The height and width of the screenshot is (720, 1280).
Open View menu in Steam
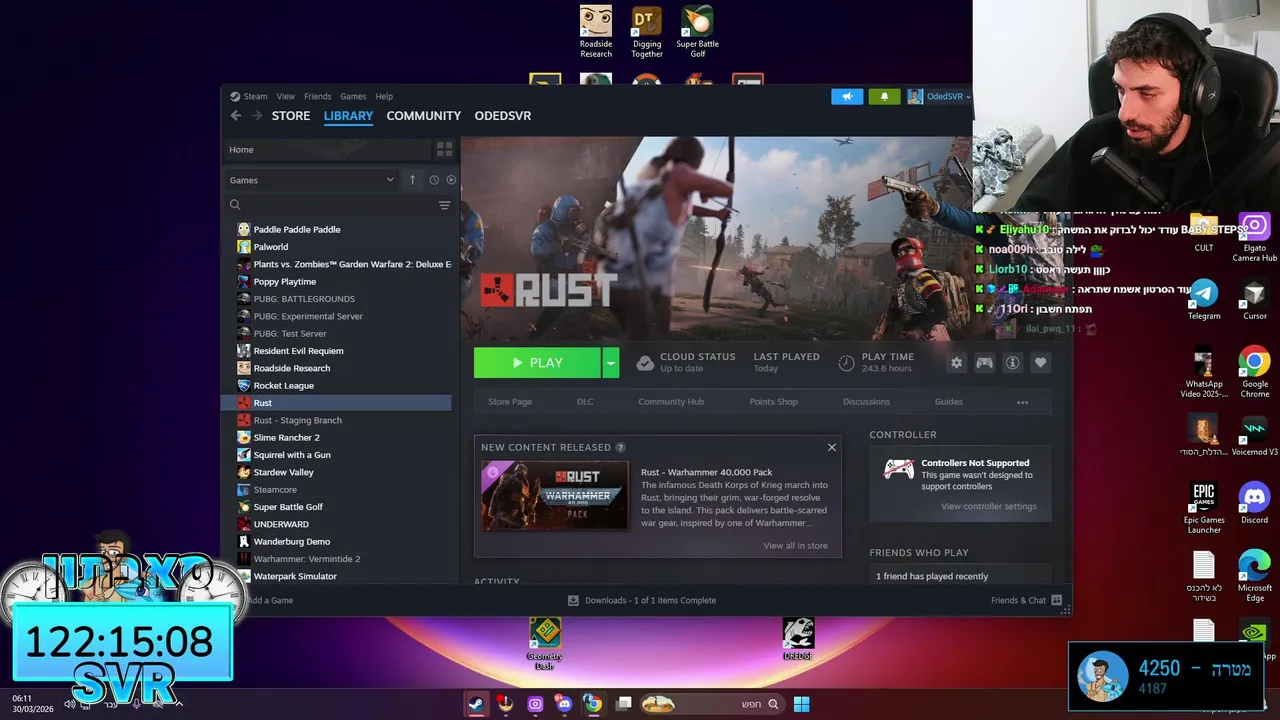coord(286,96)
